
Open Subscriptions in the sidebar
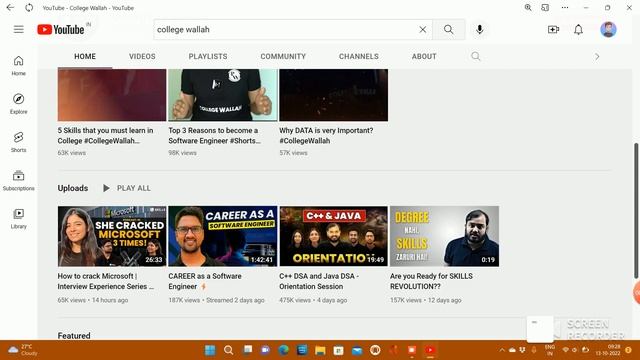tap(18, 180)
